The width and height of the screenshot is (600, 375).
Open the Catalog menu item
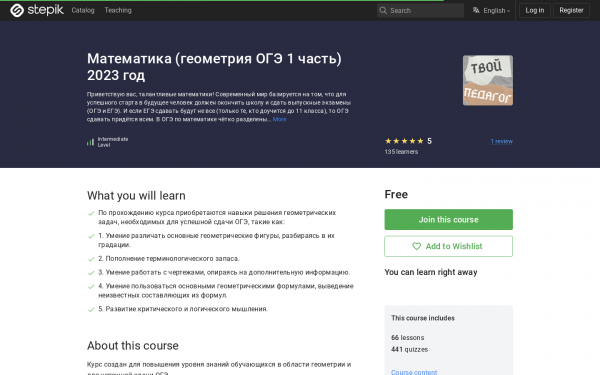click(83, 10)
